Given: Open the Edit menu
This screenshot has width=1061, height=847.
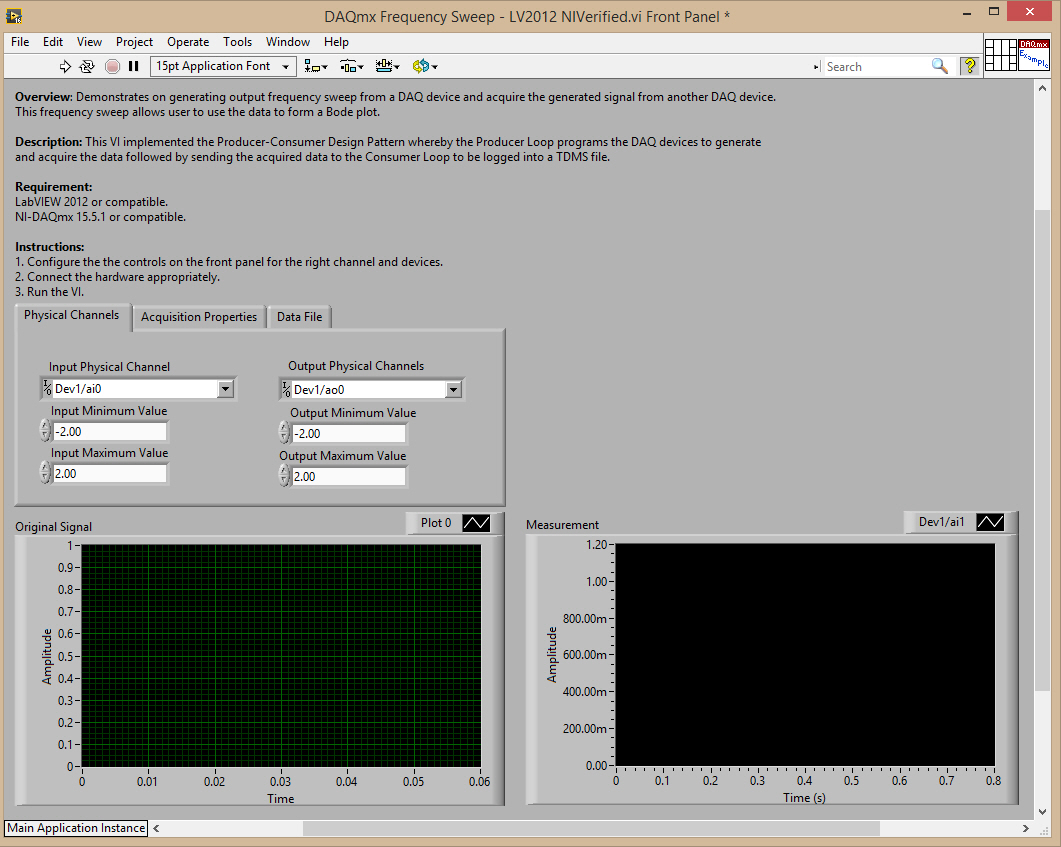Looking at the screenshot, I should pos(53,42).
